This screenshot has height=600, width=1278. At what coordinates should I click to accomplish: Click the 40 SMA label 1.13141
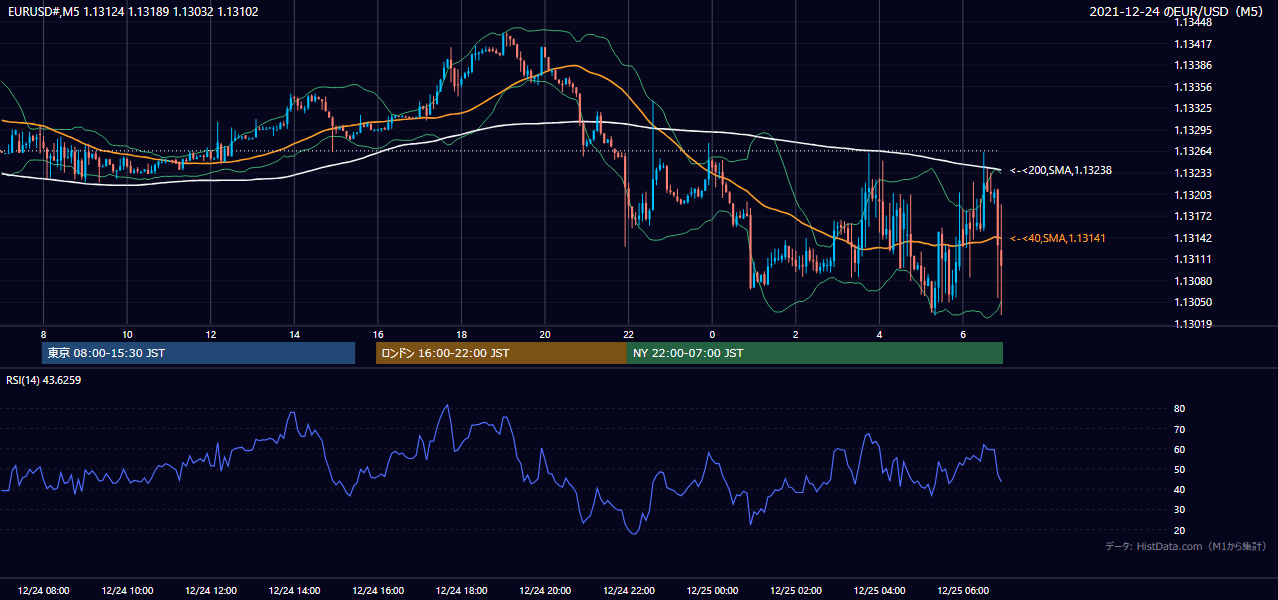(1058, 238)
